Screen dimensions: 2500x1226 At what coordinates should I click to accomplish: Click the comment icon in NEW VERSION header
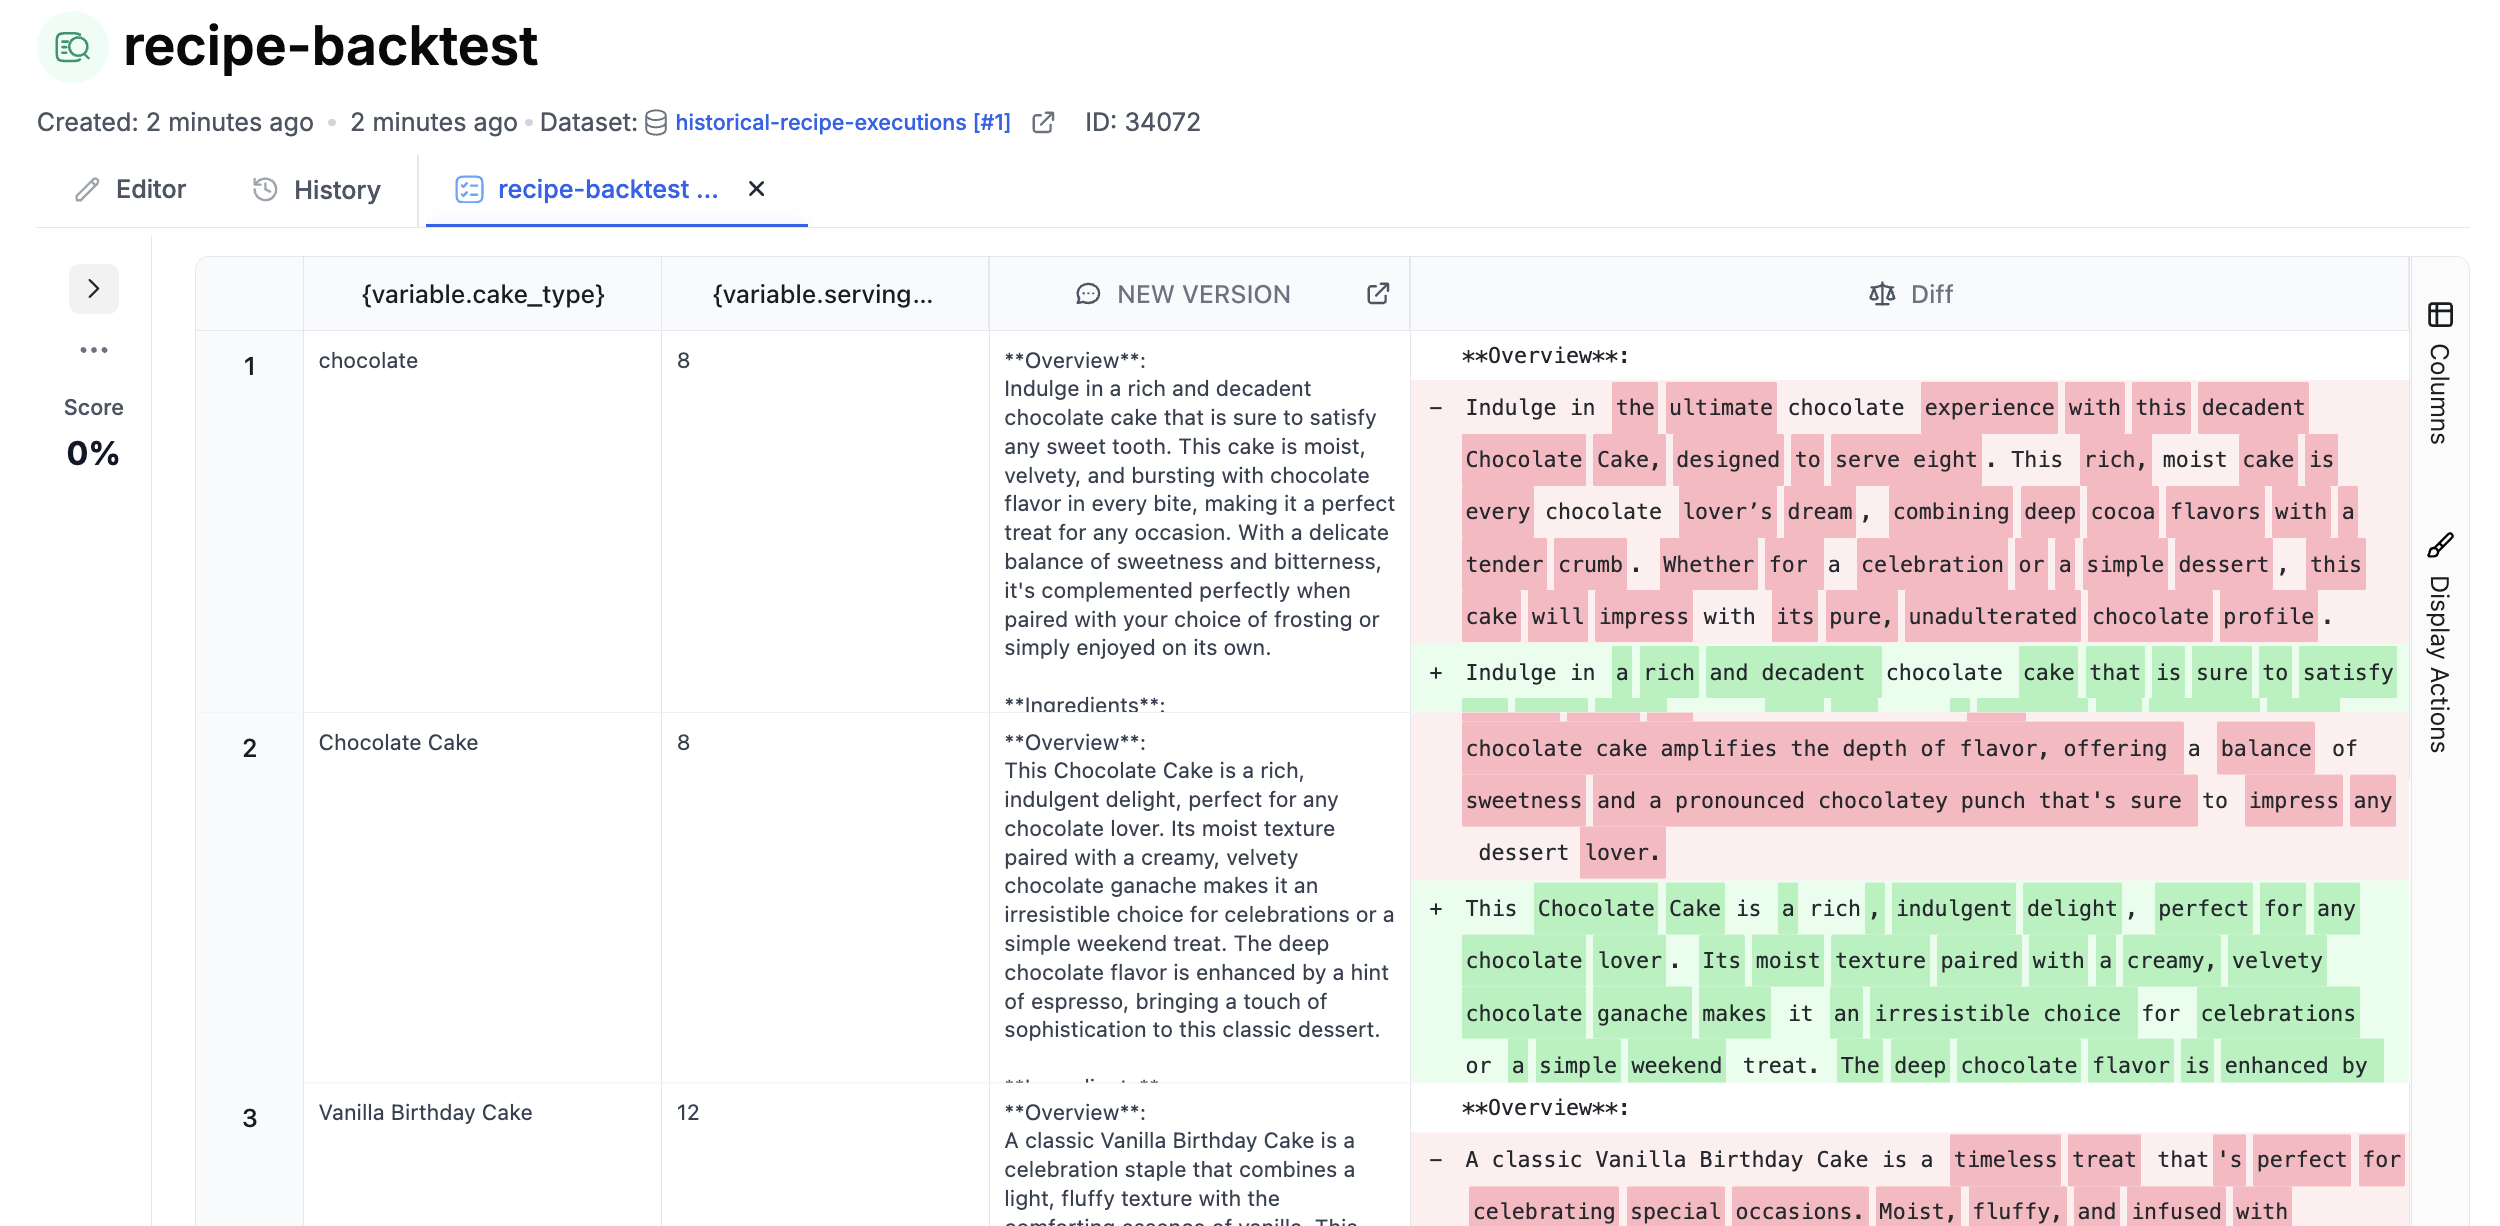(1089, 294)
